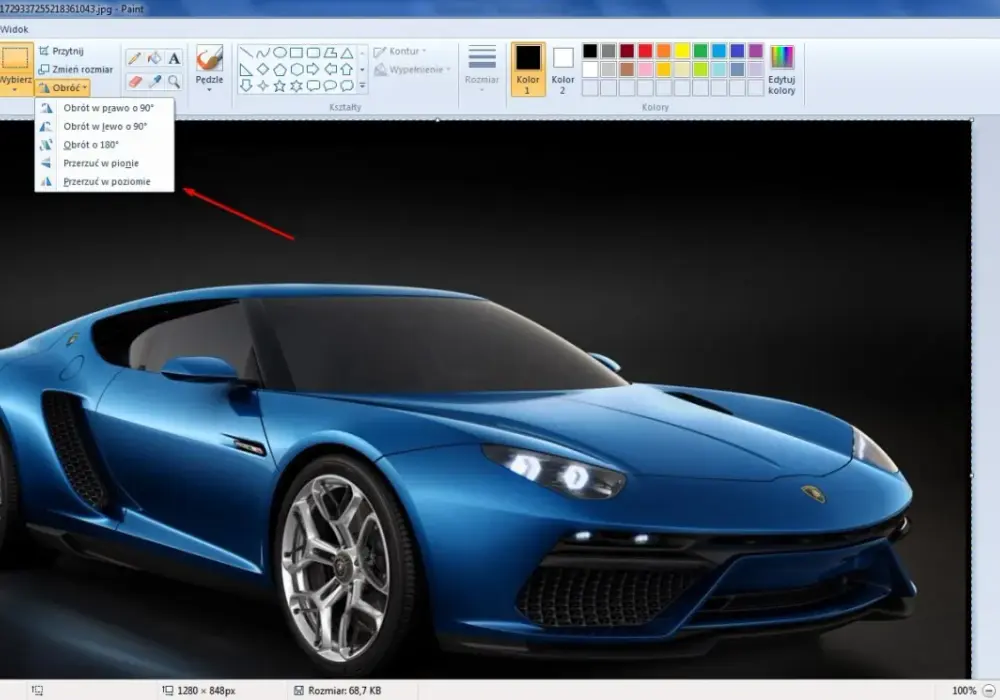Pick the dark red color swatch
This screenshot has height=700, width=1000.
[x=627, y=51]
